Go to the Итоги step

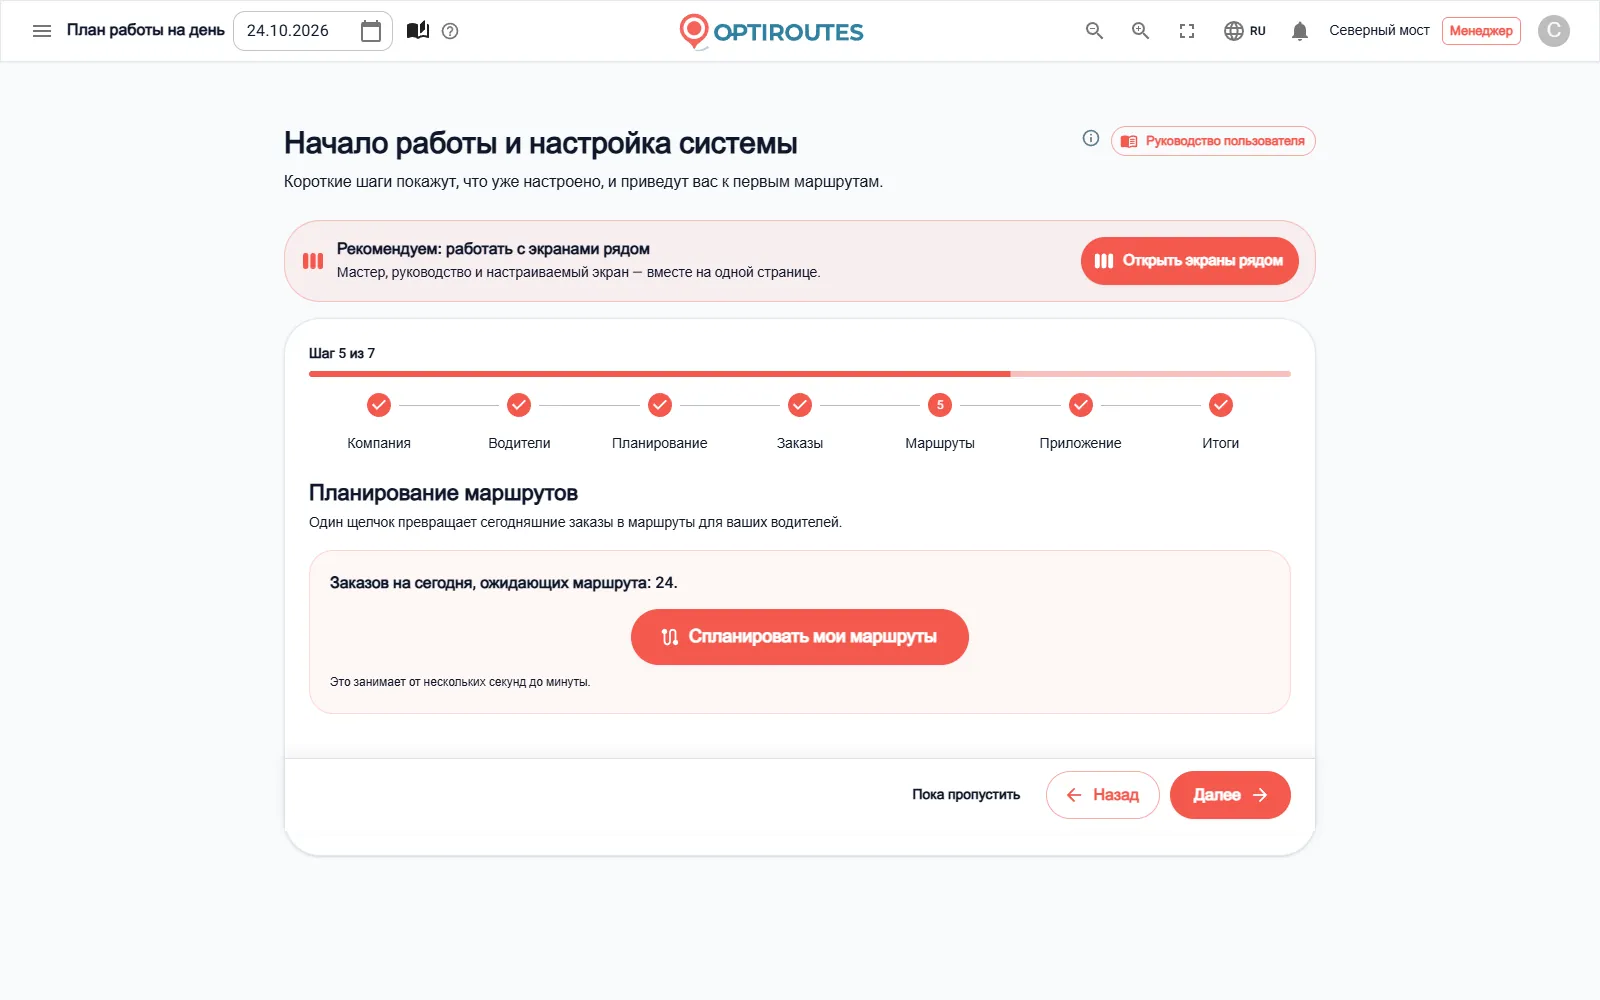(1221, 421)
